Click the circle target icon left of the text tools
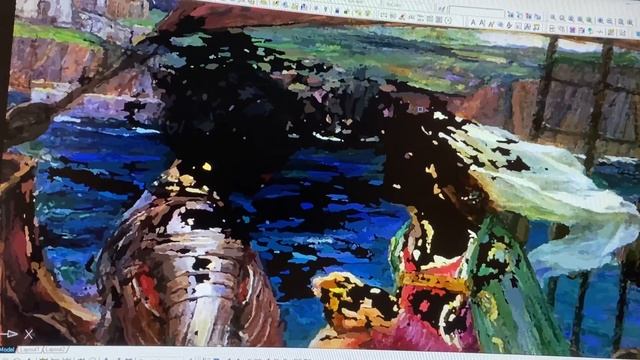 pyautogui.click(x=448, y=20)
